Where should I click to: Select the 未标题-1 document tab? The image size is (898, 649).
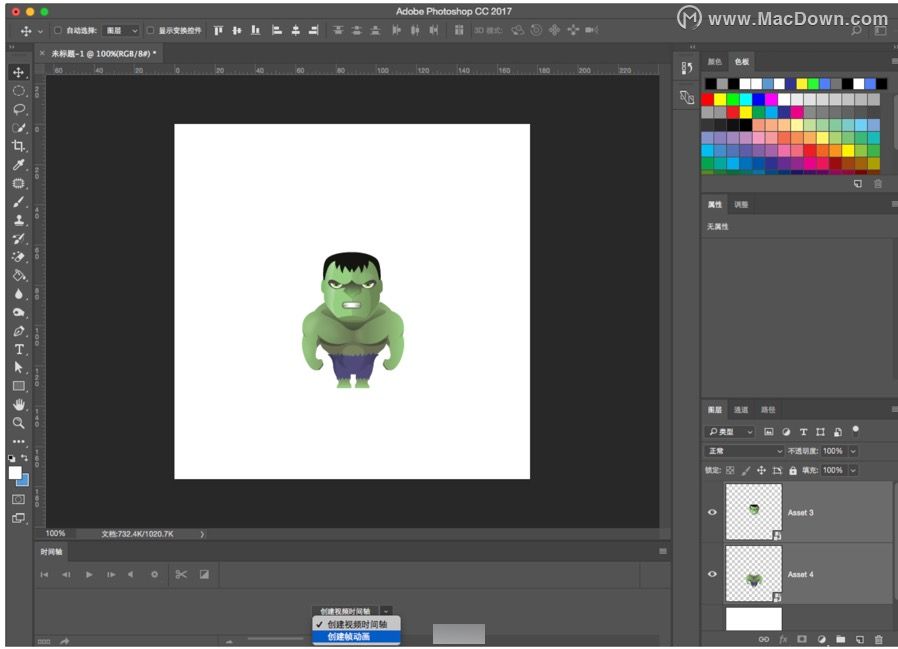[101, 54]
